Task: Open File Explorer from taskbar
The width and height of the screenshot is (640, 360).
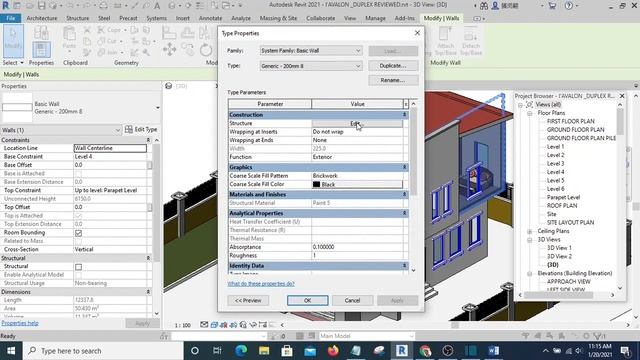Action: (264, 351)
